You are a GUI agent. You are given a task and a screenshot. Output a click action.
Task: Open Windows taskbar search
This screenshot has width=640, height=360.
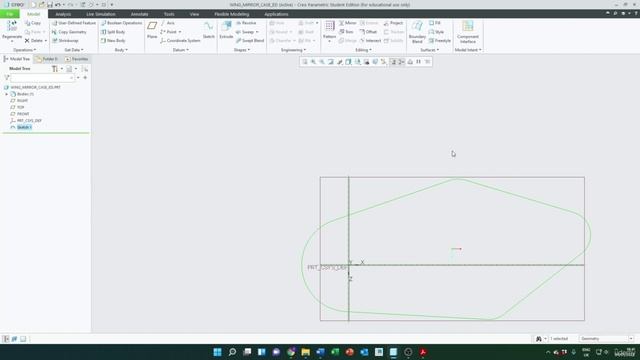coord(232,352)
